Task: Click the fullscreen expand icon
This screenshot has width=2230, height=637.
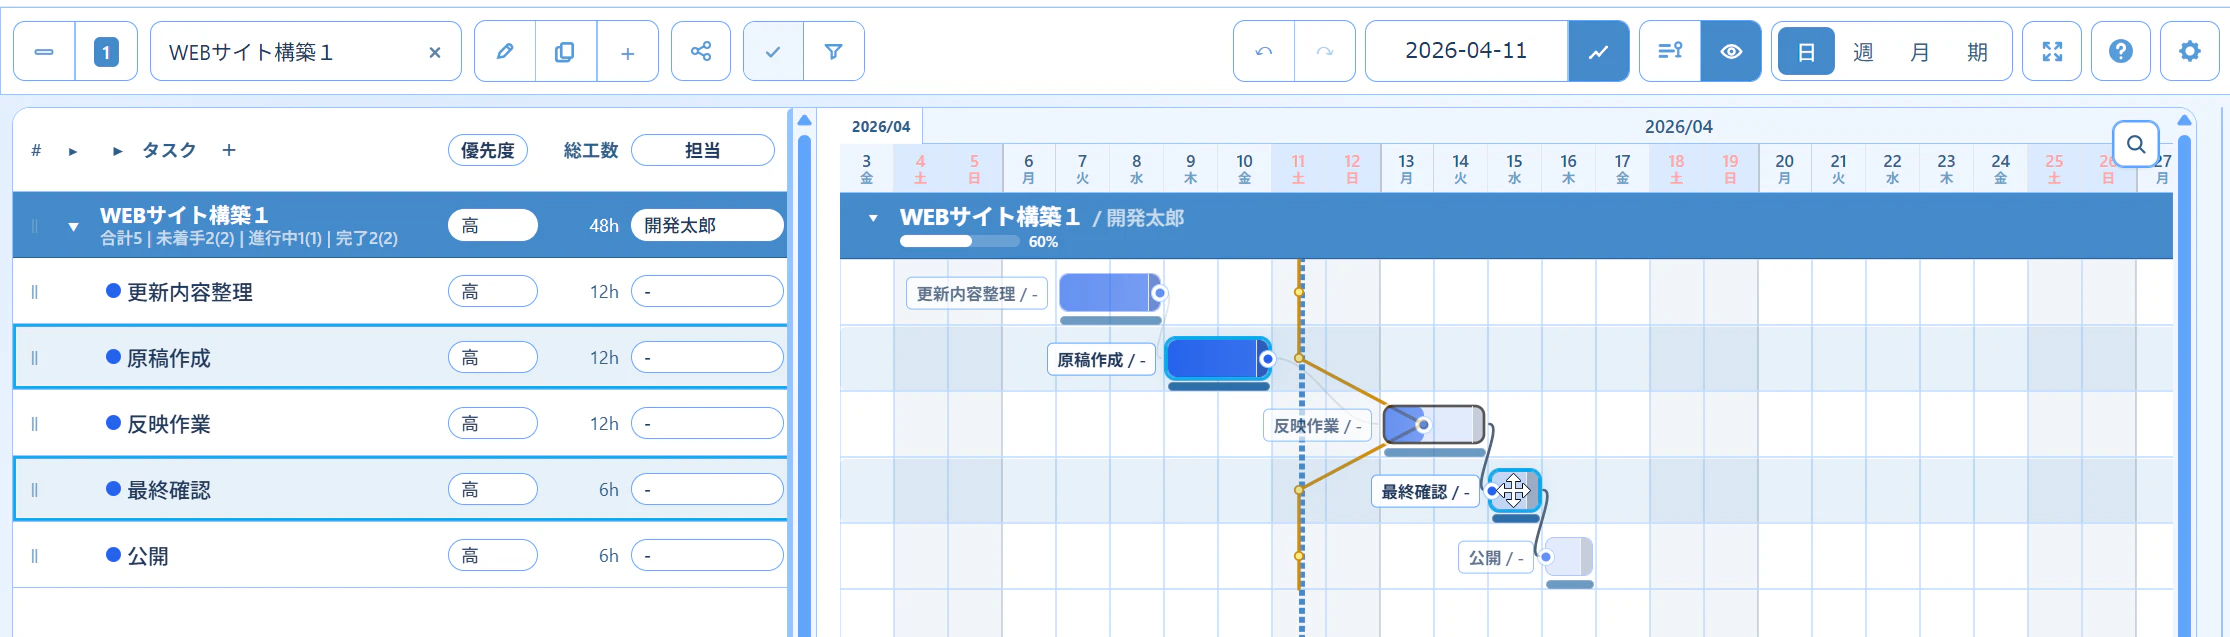Action: click(2052, 52)
